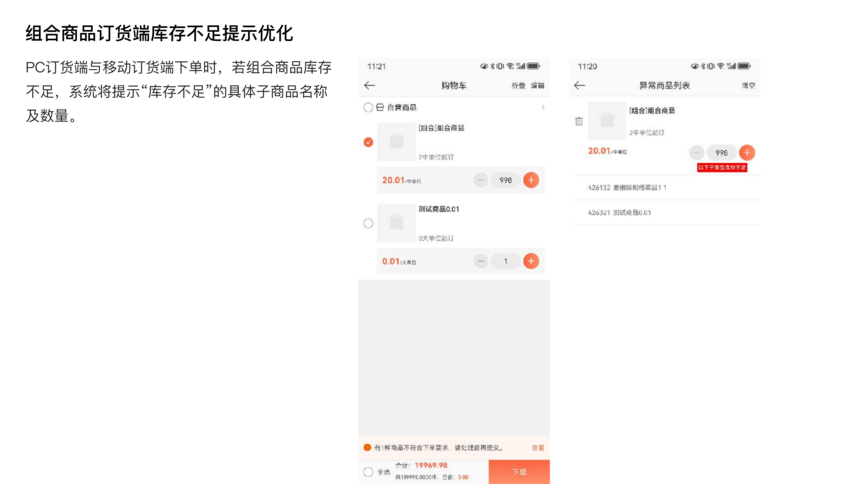The image size is (860, 484).
Task: Open the 组合商品 thumbnail in the cart
Action: pyautogui.click(x=397, y=142)
